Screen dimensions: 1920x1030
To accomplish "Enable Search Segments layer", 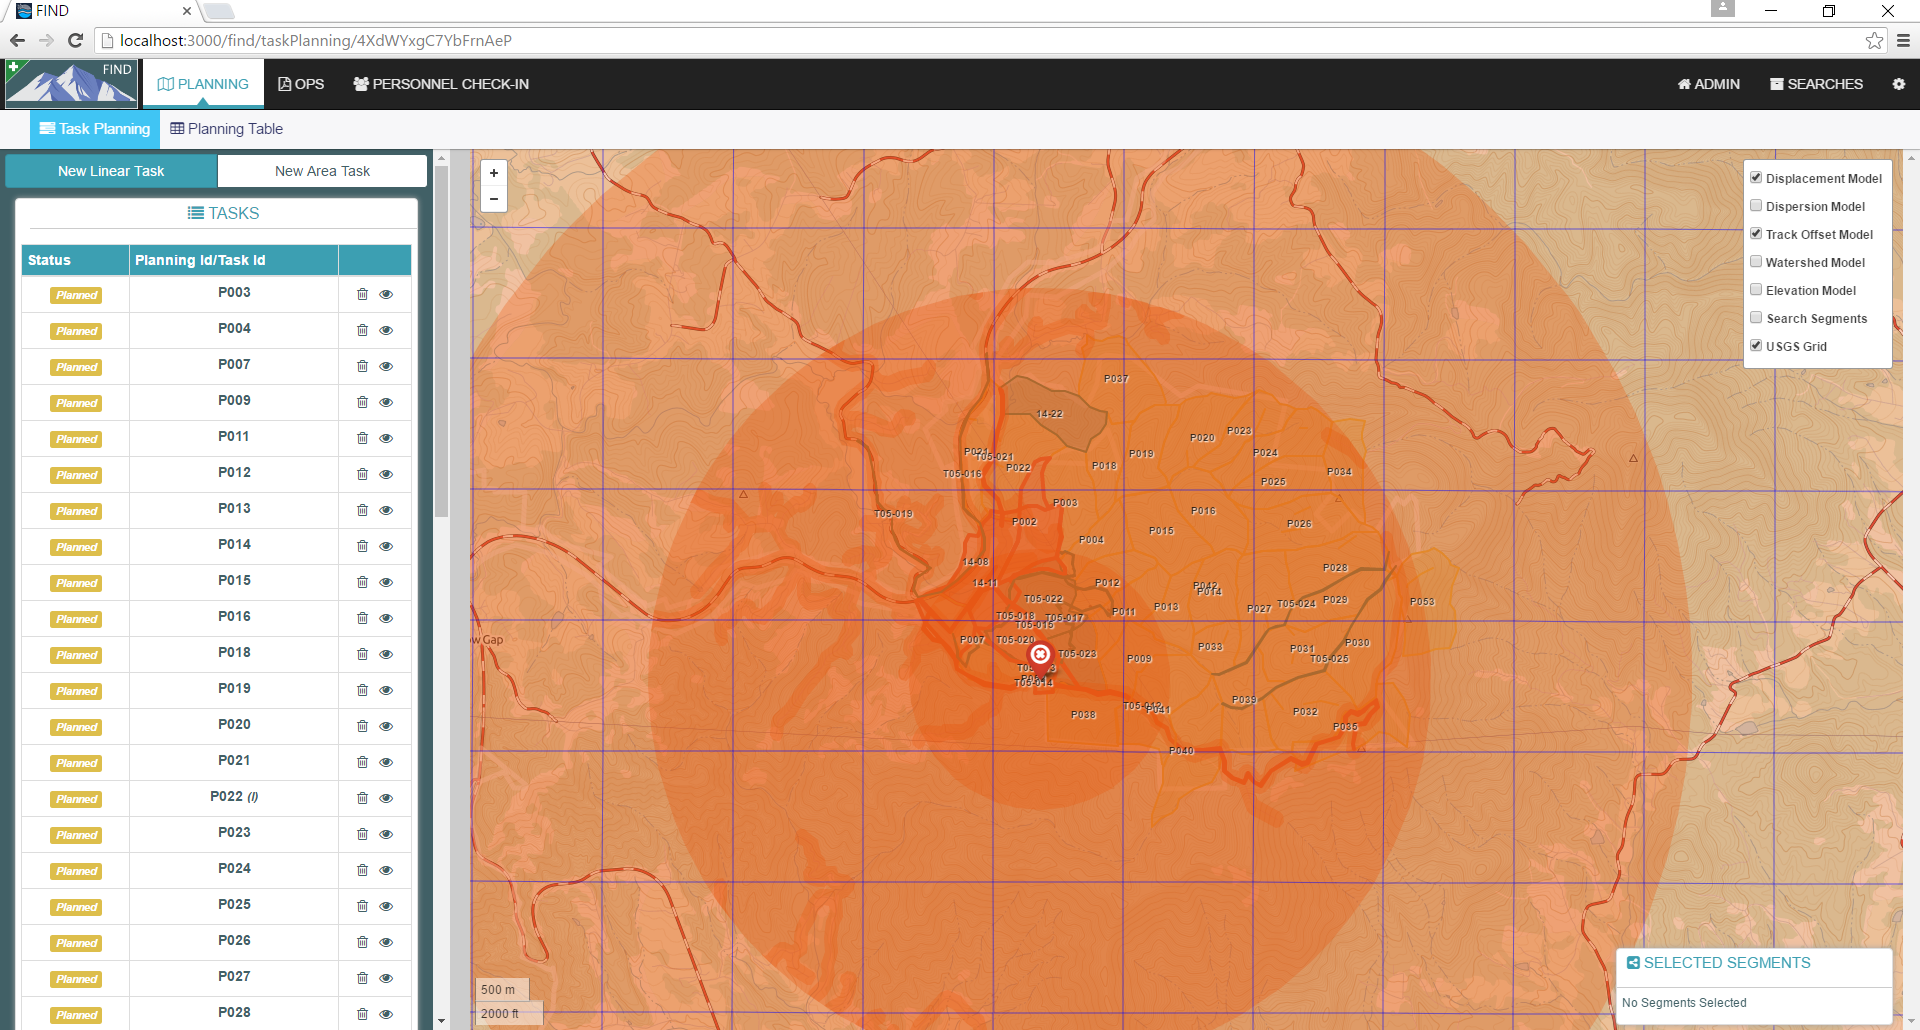I will 1756,318.
